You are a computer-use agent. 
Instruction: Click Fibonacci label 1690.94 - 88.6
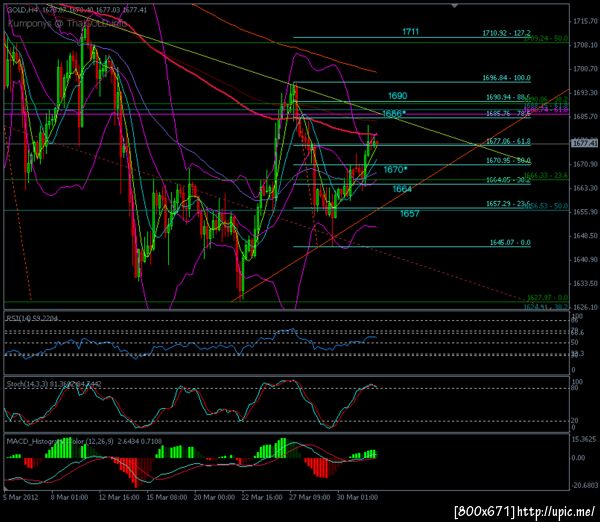pyautogui.click(x=508, y=97)
